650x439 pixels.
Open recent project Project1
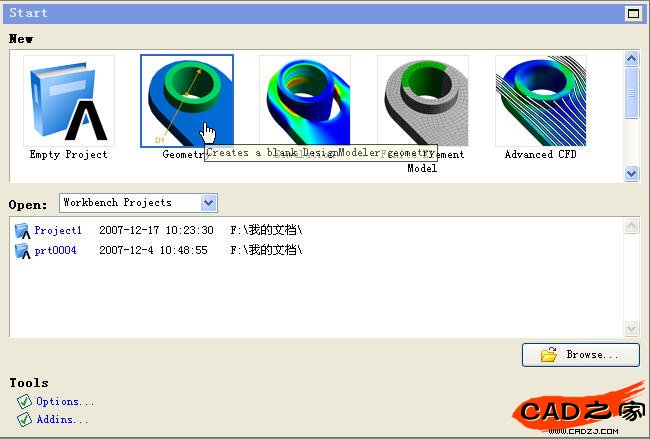[58, 230]
